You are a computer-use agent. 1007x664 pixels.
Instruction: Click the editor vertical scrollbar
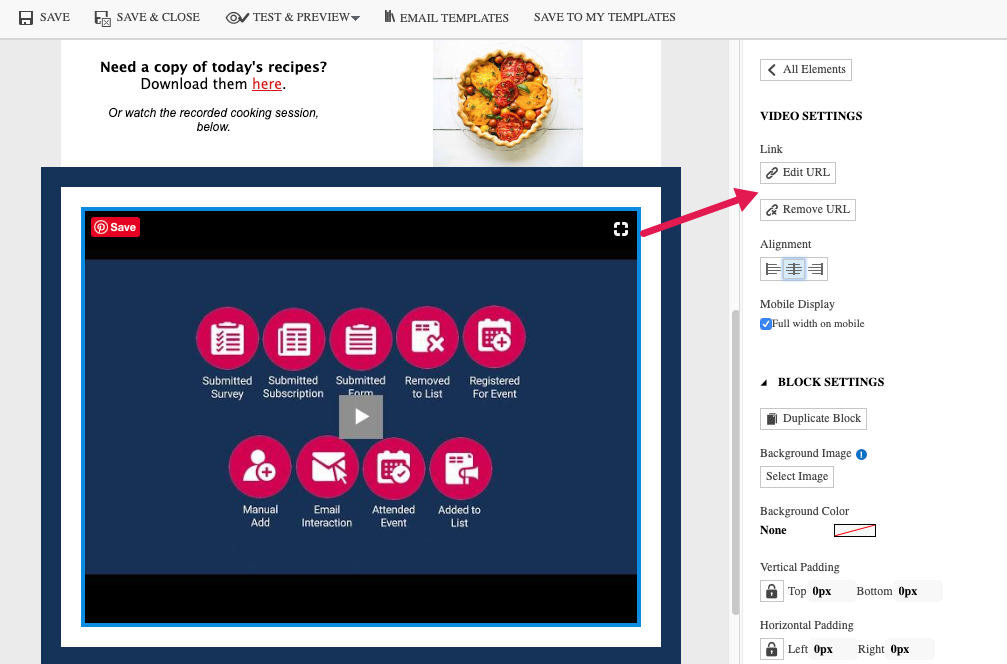point(735,462)
